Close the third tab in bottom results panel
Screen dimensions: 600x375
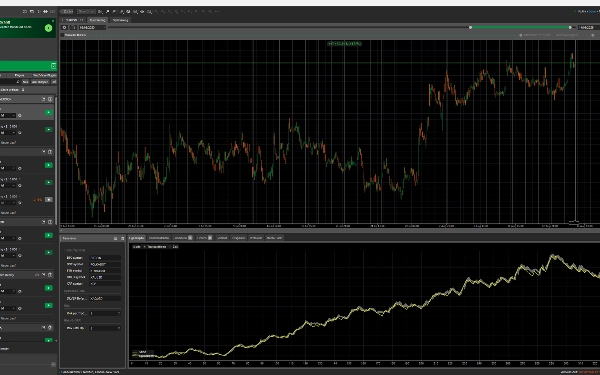tap(190, 238)
